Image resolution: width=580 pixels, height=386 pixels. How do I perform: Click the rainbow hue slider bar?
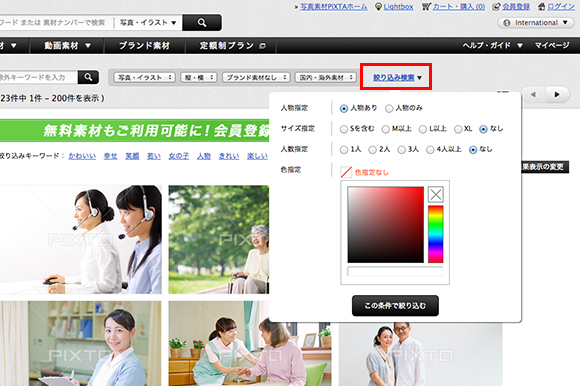pyautogui.click(x=436, y=234)
